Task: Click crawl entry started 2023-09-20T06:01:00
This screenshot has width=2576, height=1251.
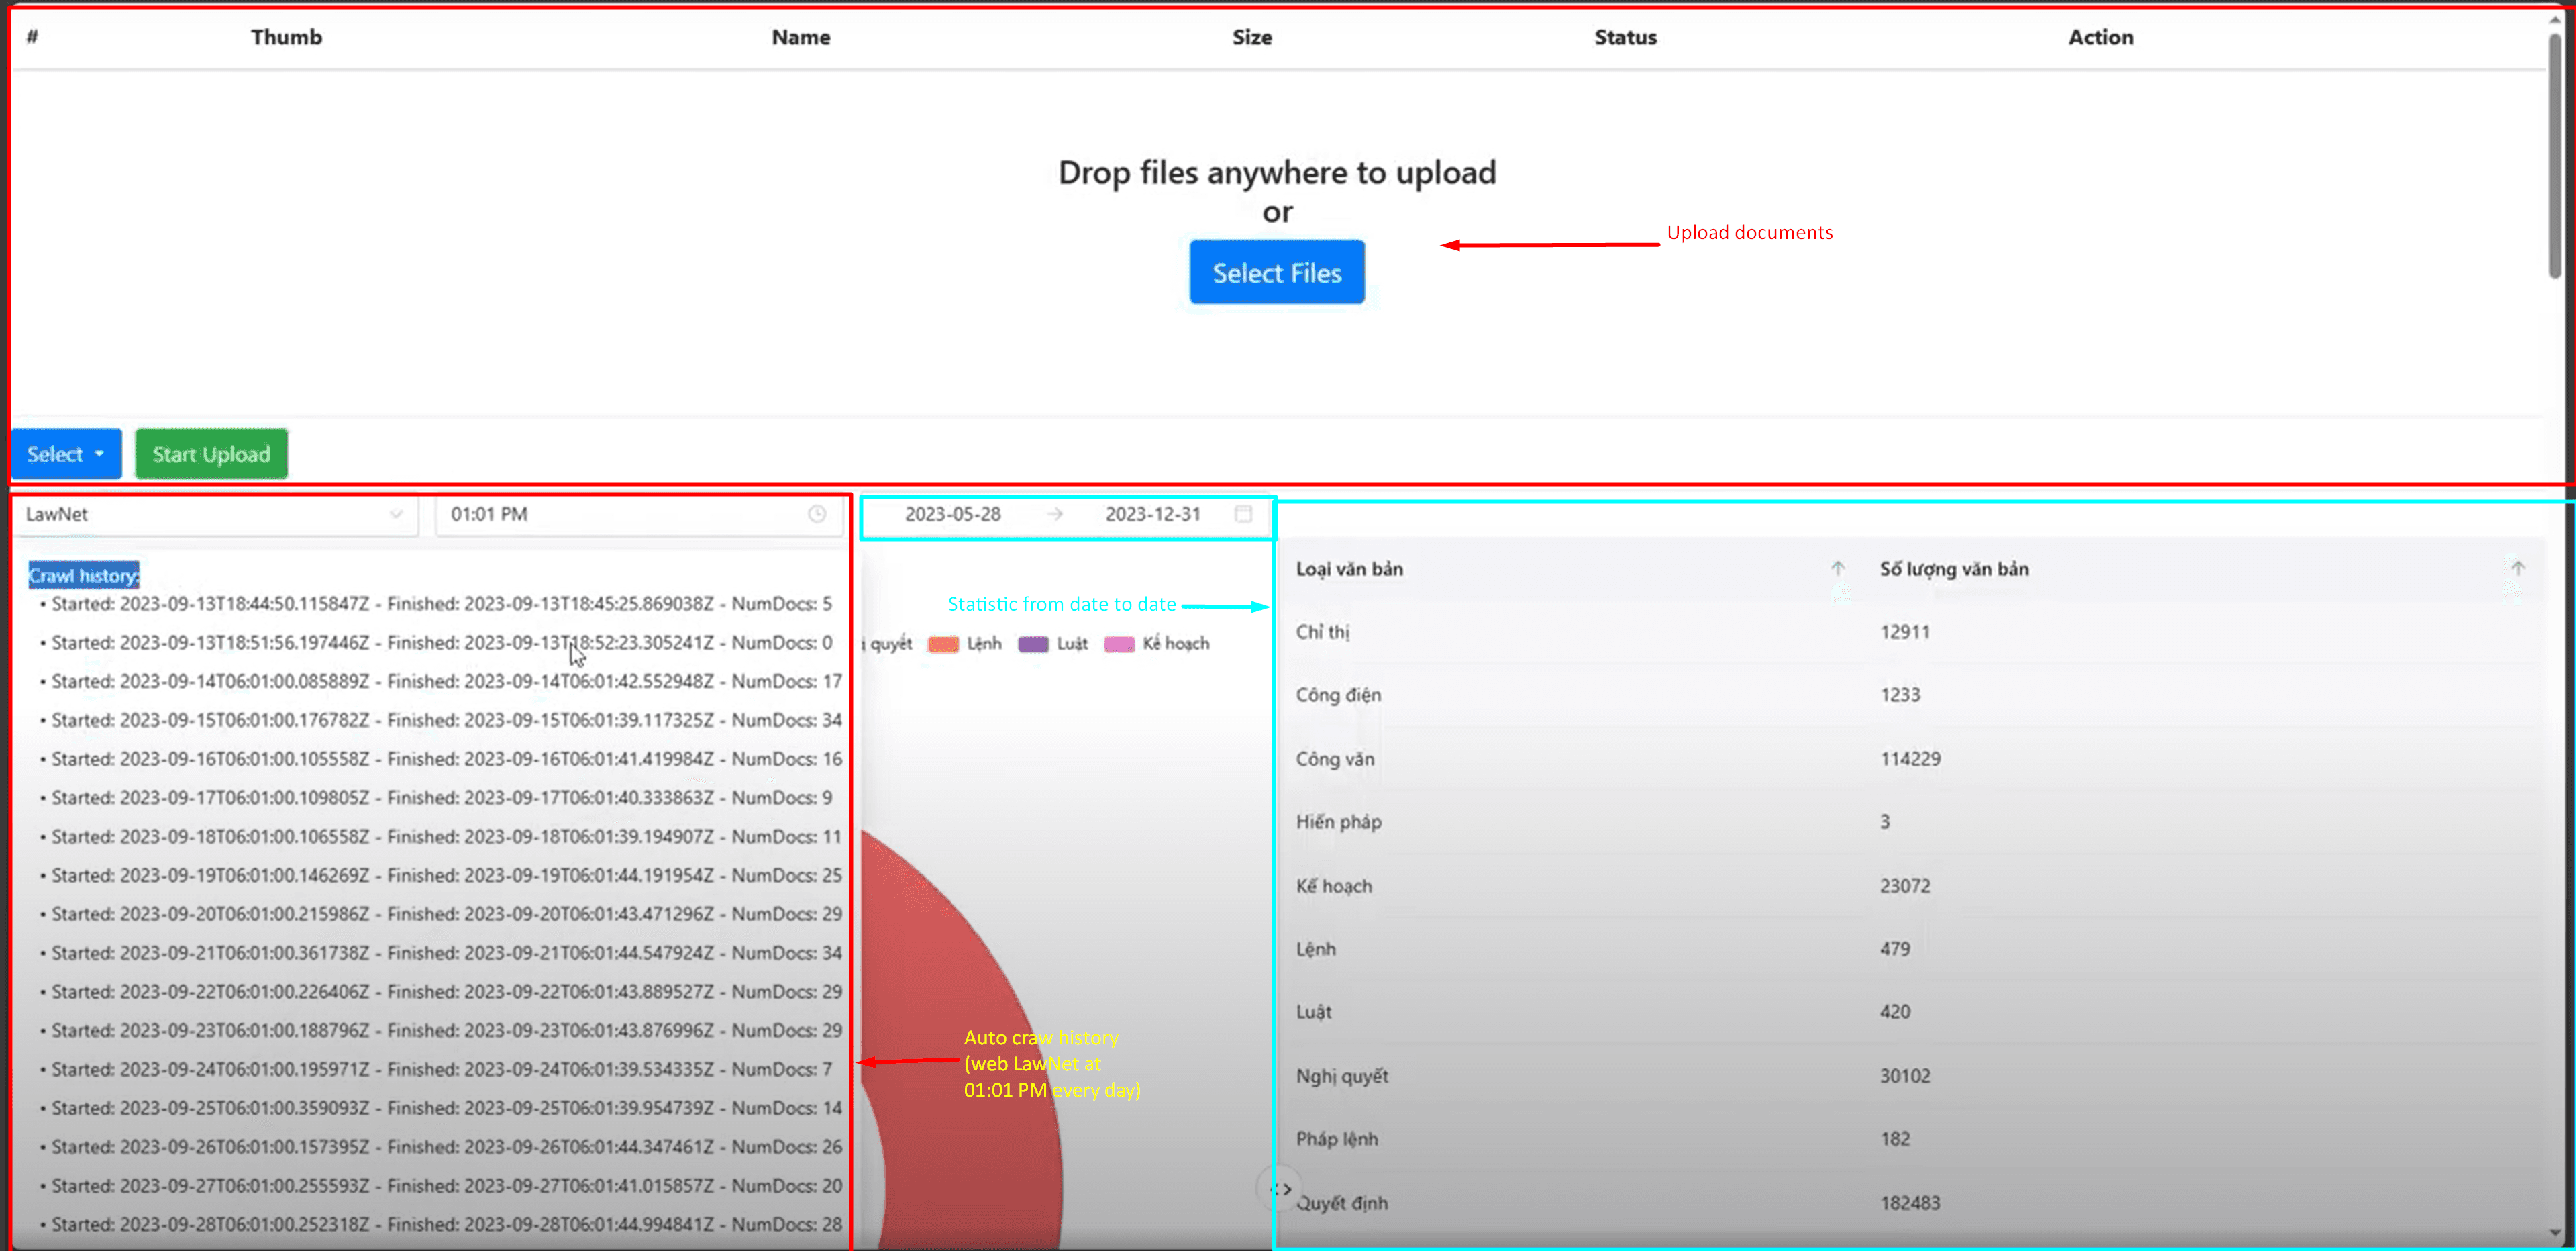Action: click(446, 914)
